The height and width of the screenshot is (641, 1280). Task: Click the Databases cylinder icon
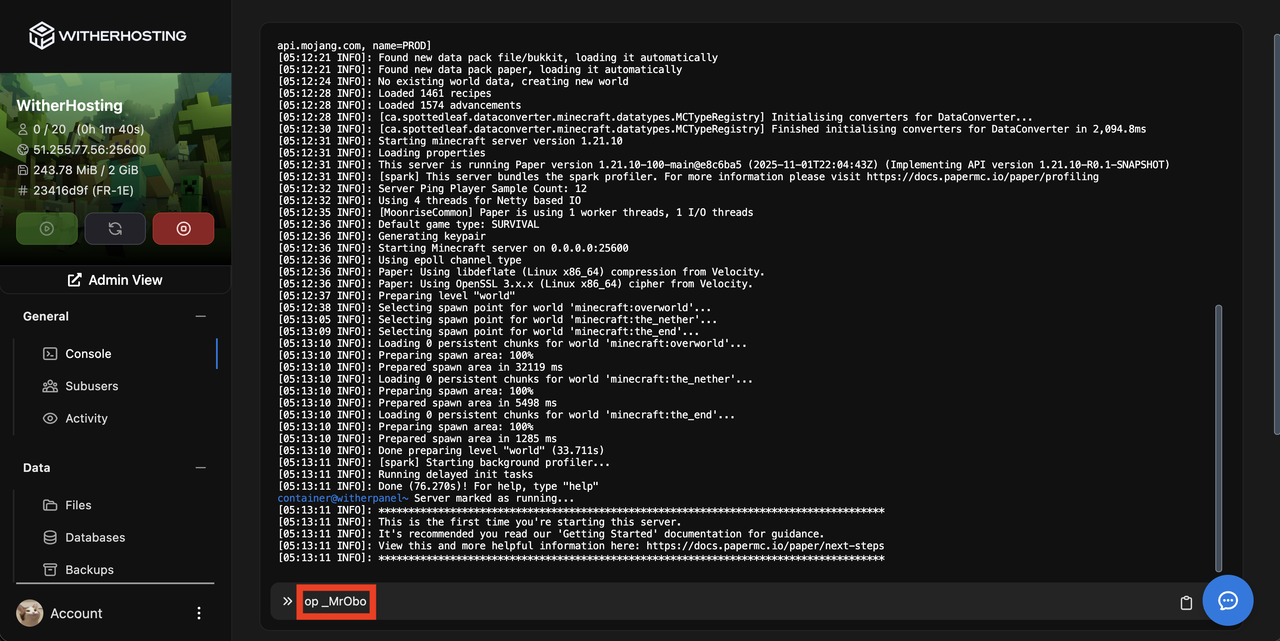pos(50,537)
